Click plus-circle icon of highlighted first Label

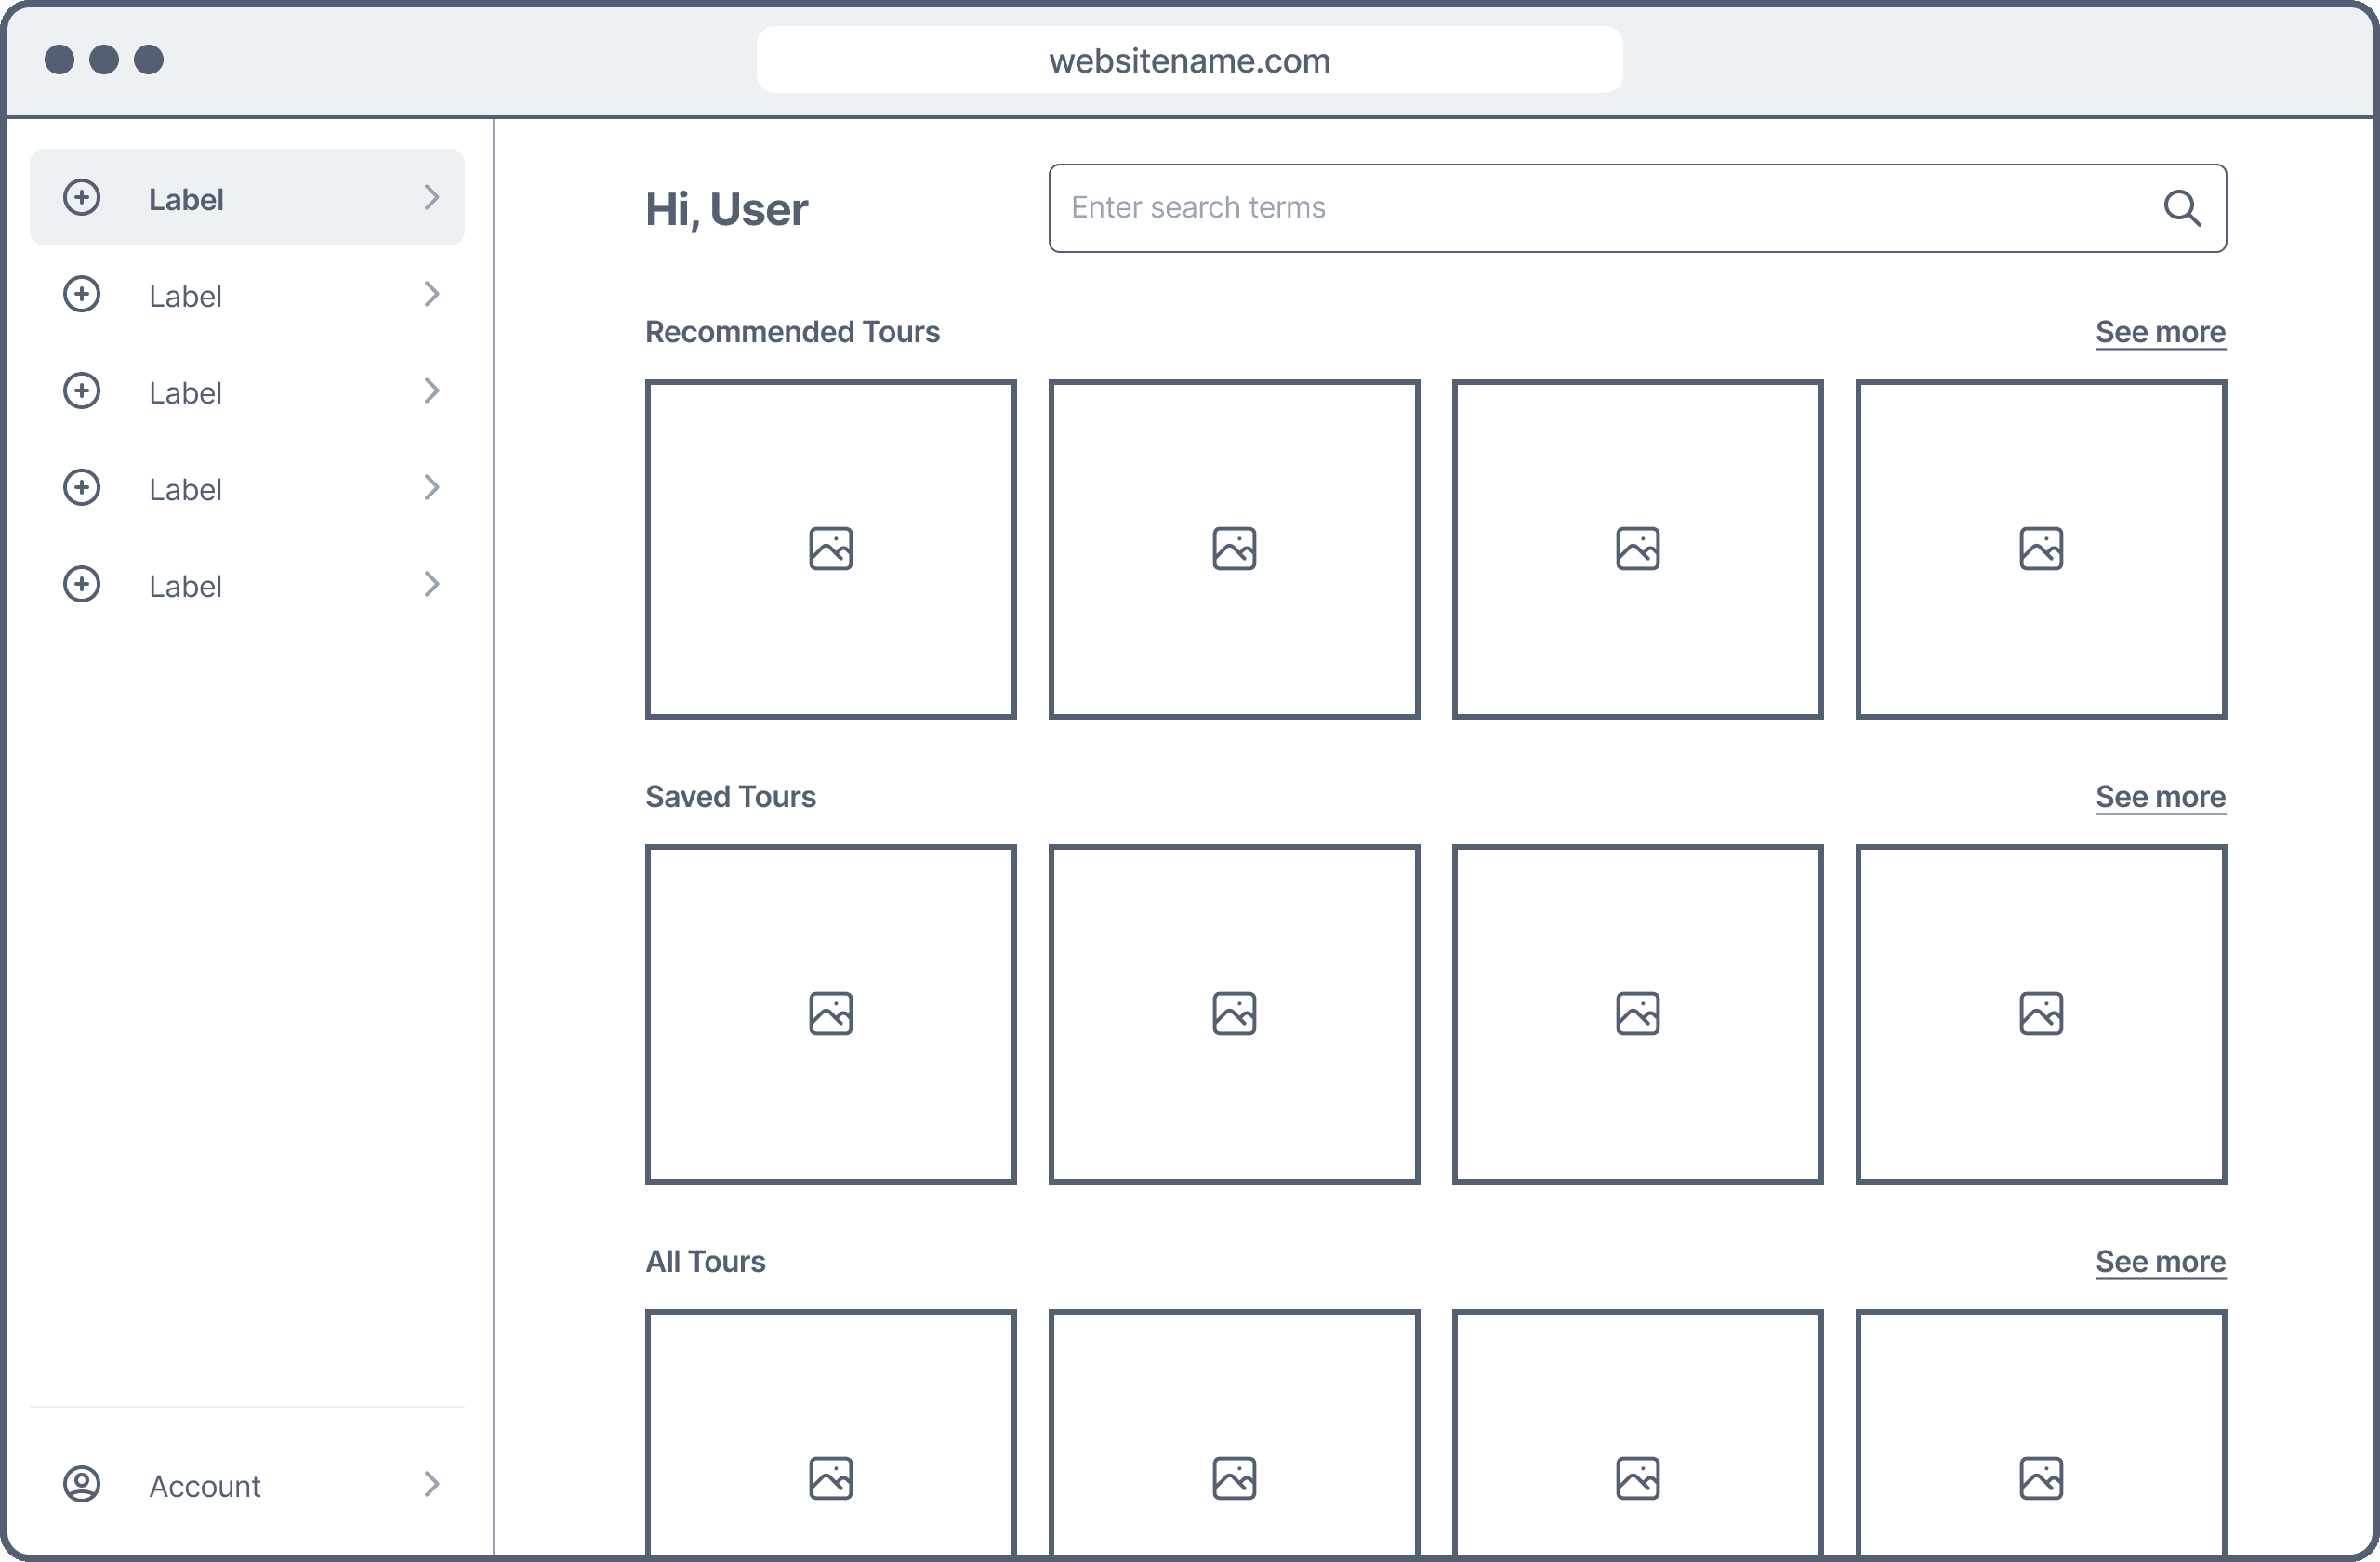tap(82, 197)
